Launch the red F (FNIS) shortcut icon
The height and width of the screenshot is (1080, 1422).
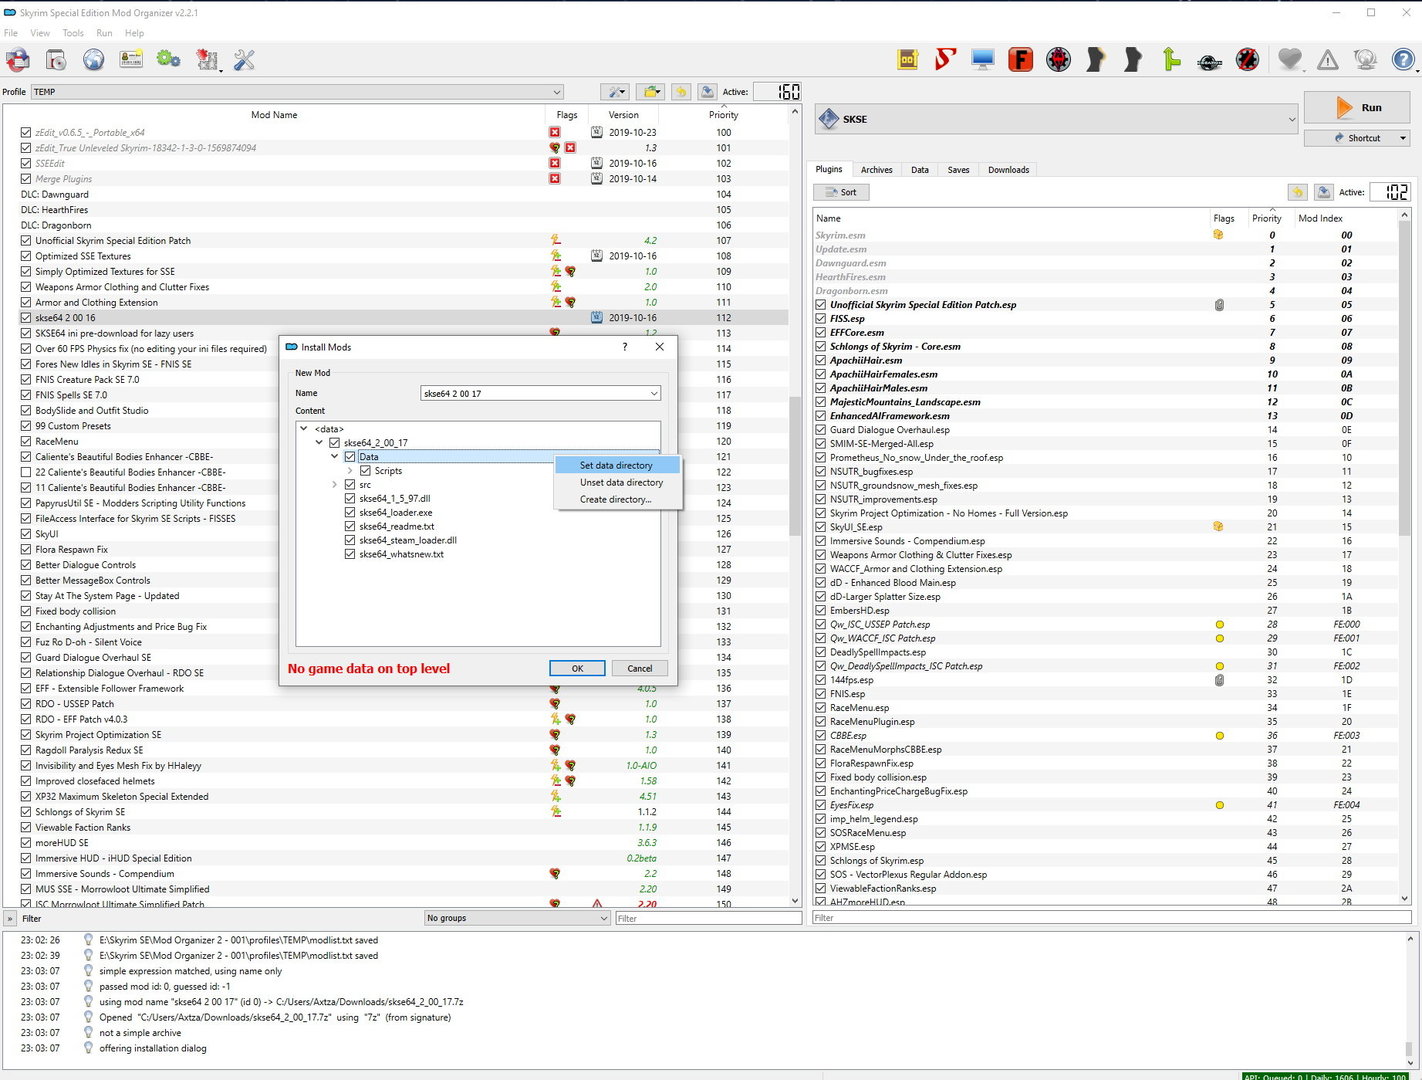tap(1020, 60)
